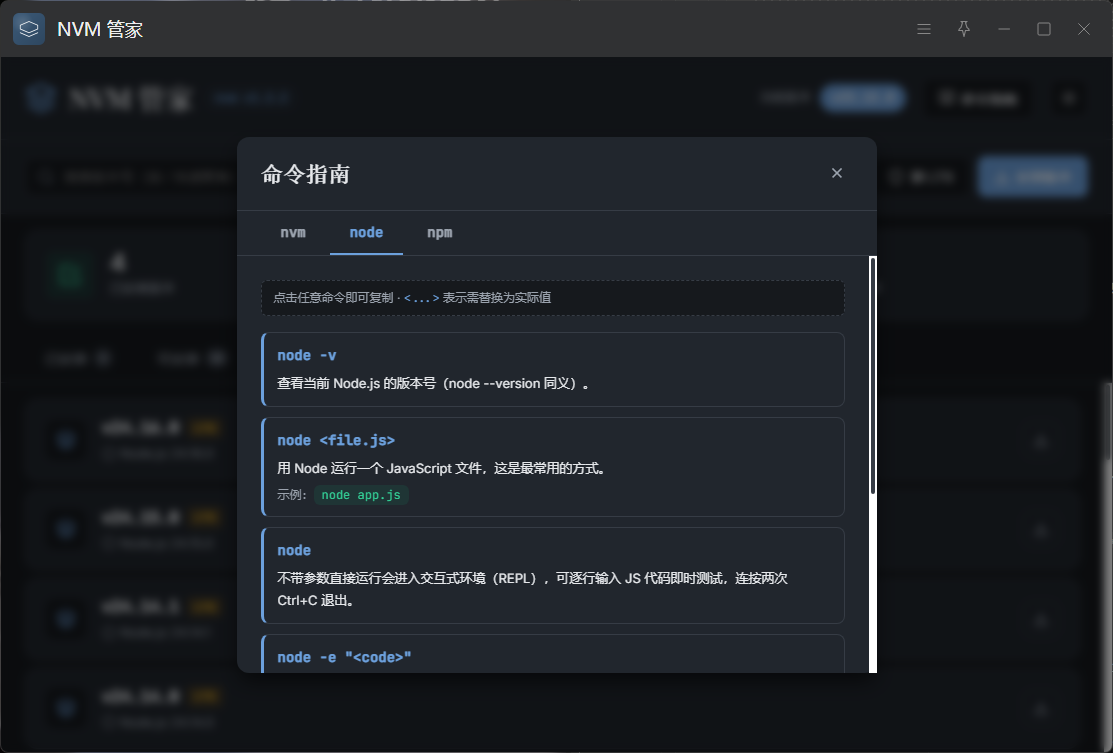This screenshot has height=753, width=1113.
Task: Maximize the NVM 管家 window
Action: click(1043, 29)
